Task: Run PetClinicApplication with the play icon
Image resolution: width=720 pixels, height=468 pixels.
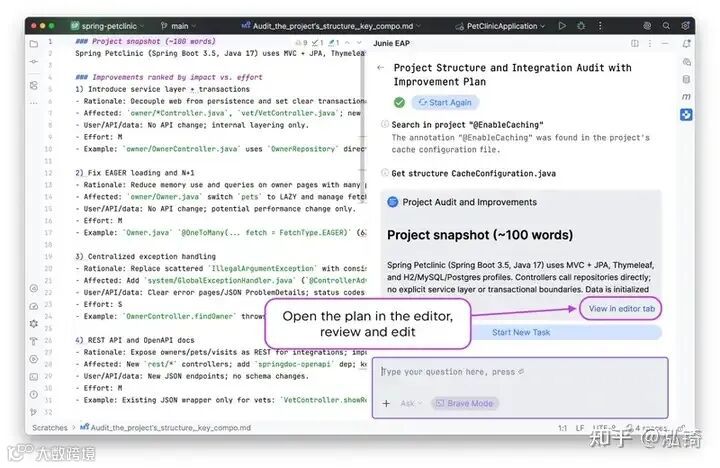Action: (x=562, y=26)
